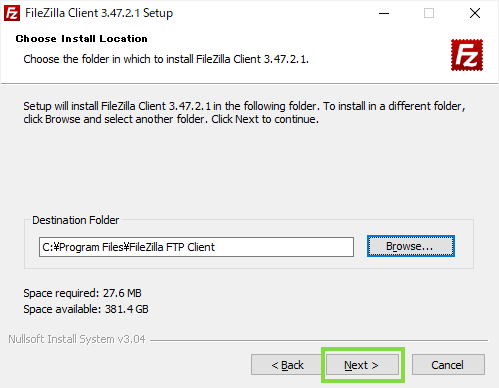Click the greyed-out maximize window button
This screenshot has width=499, height=388.
pos(429,13)
